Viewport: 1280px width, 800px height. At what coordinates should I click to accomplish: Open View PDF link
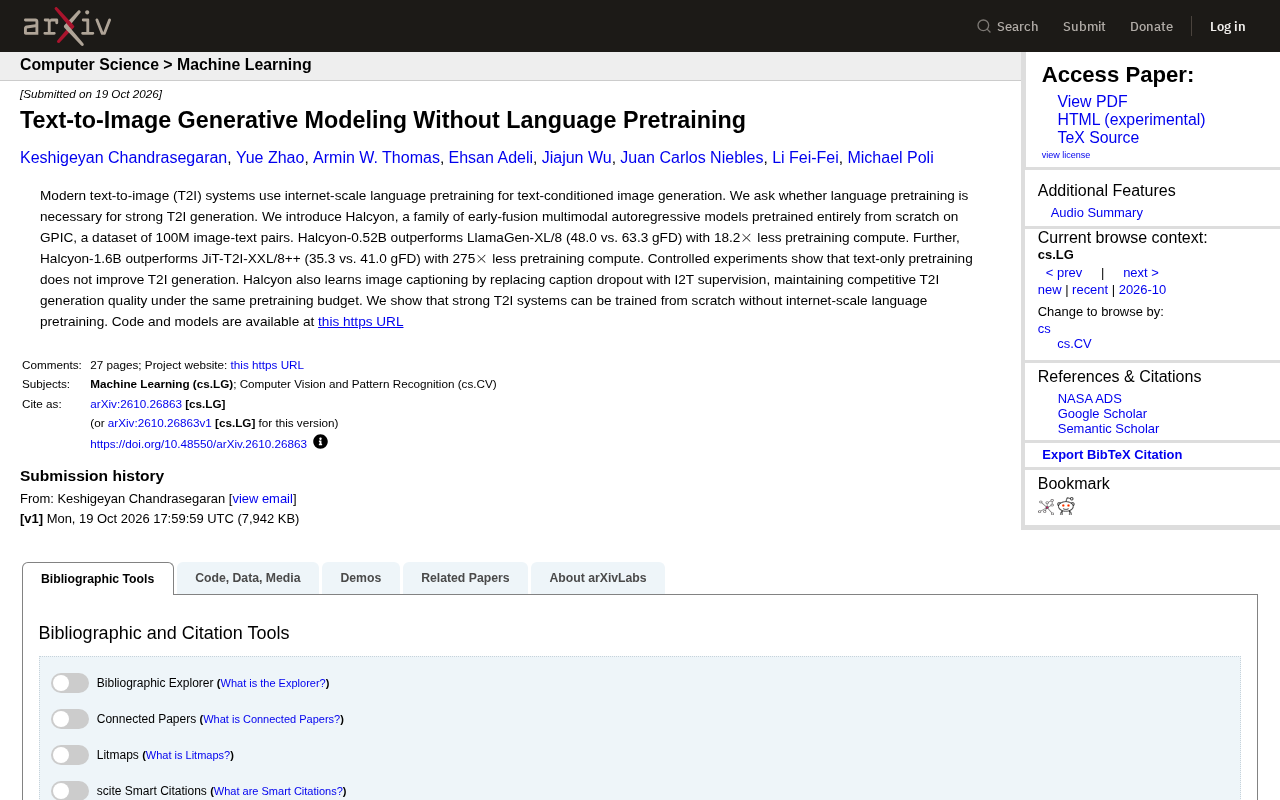tap(1092, 102)
